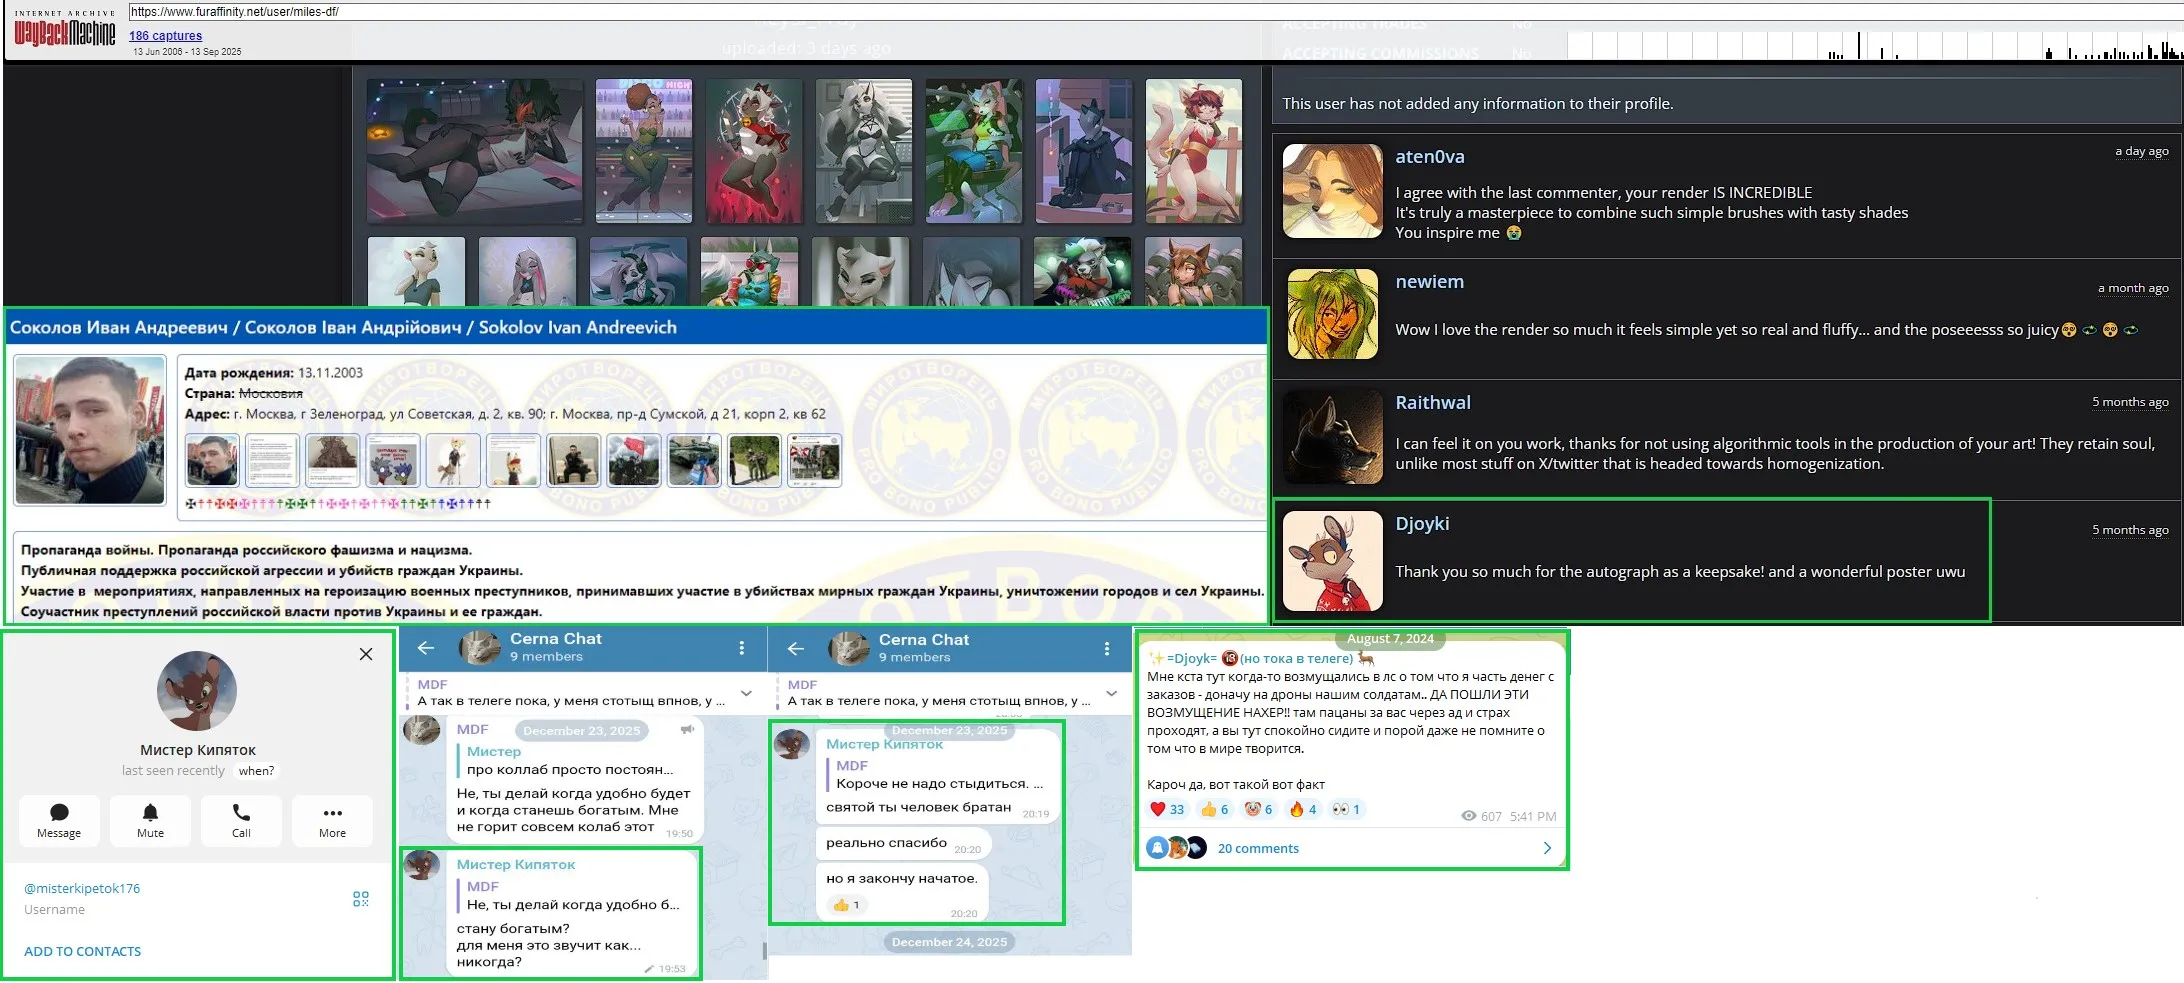Toggle the eyes emoji reaction on post
Image resolution: width=2184 pixels, height=983 pixels.
1346,810
